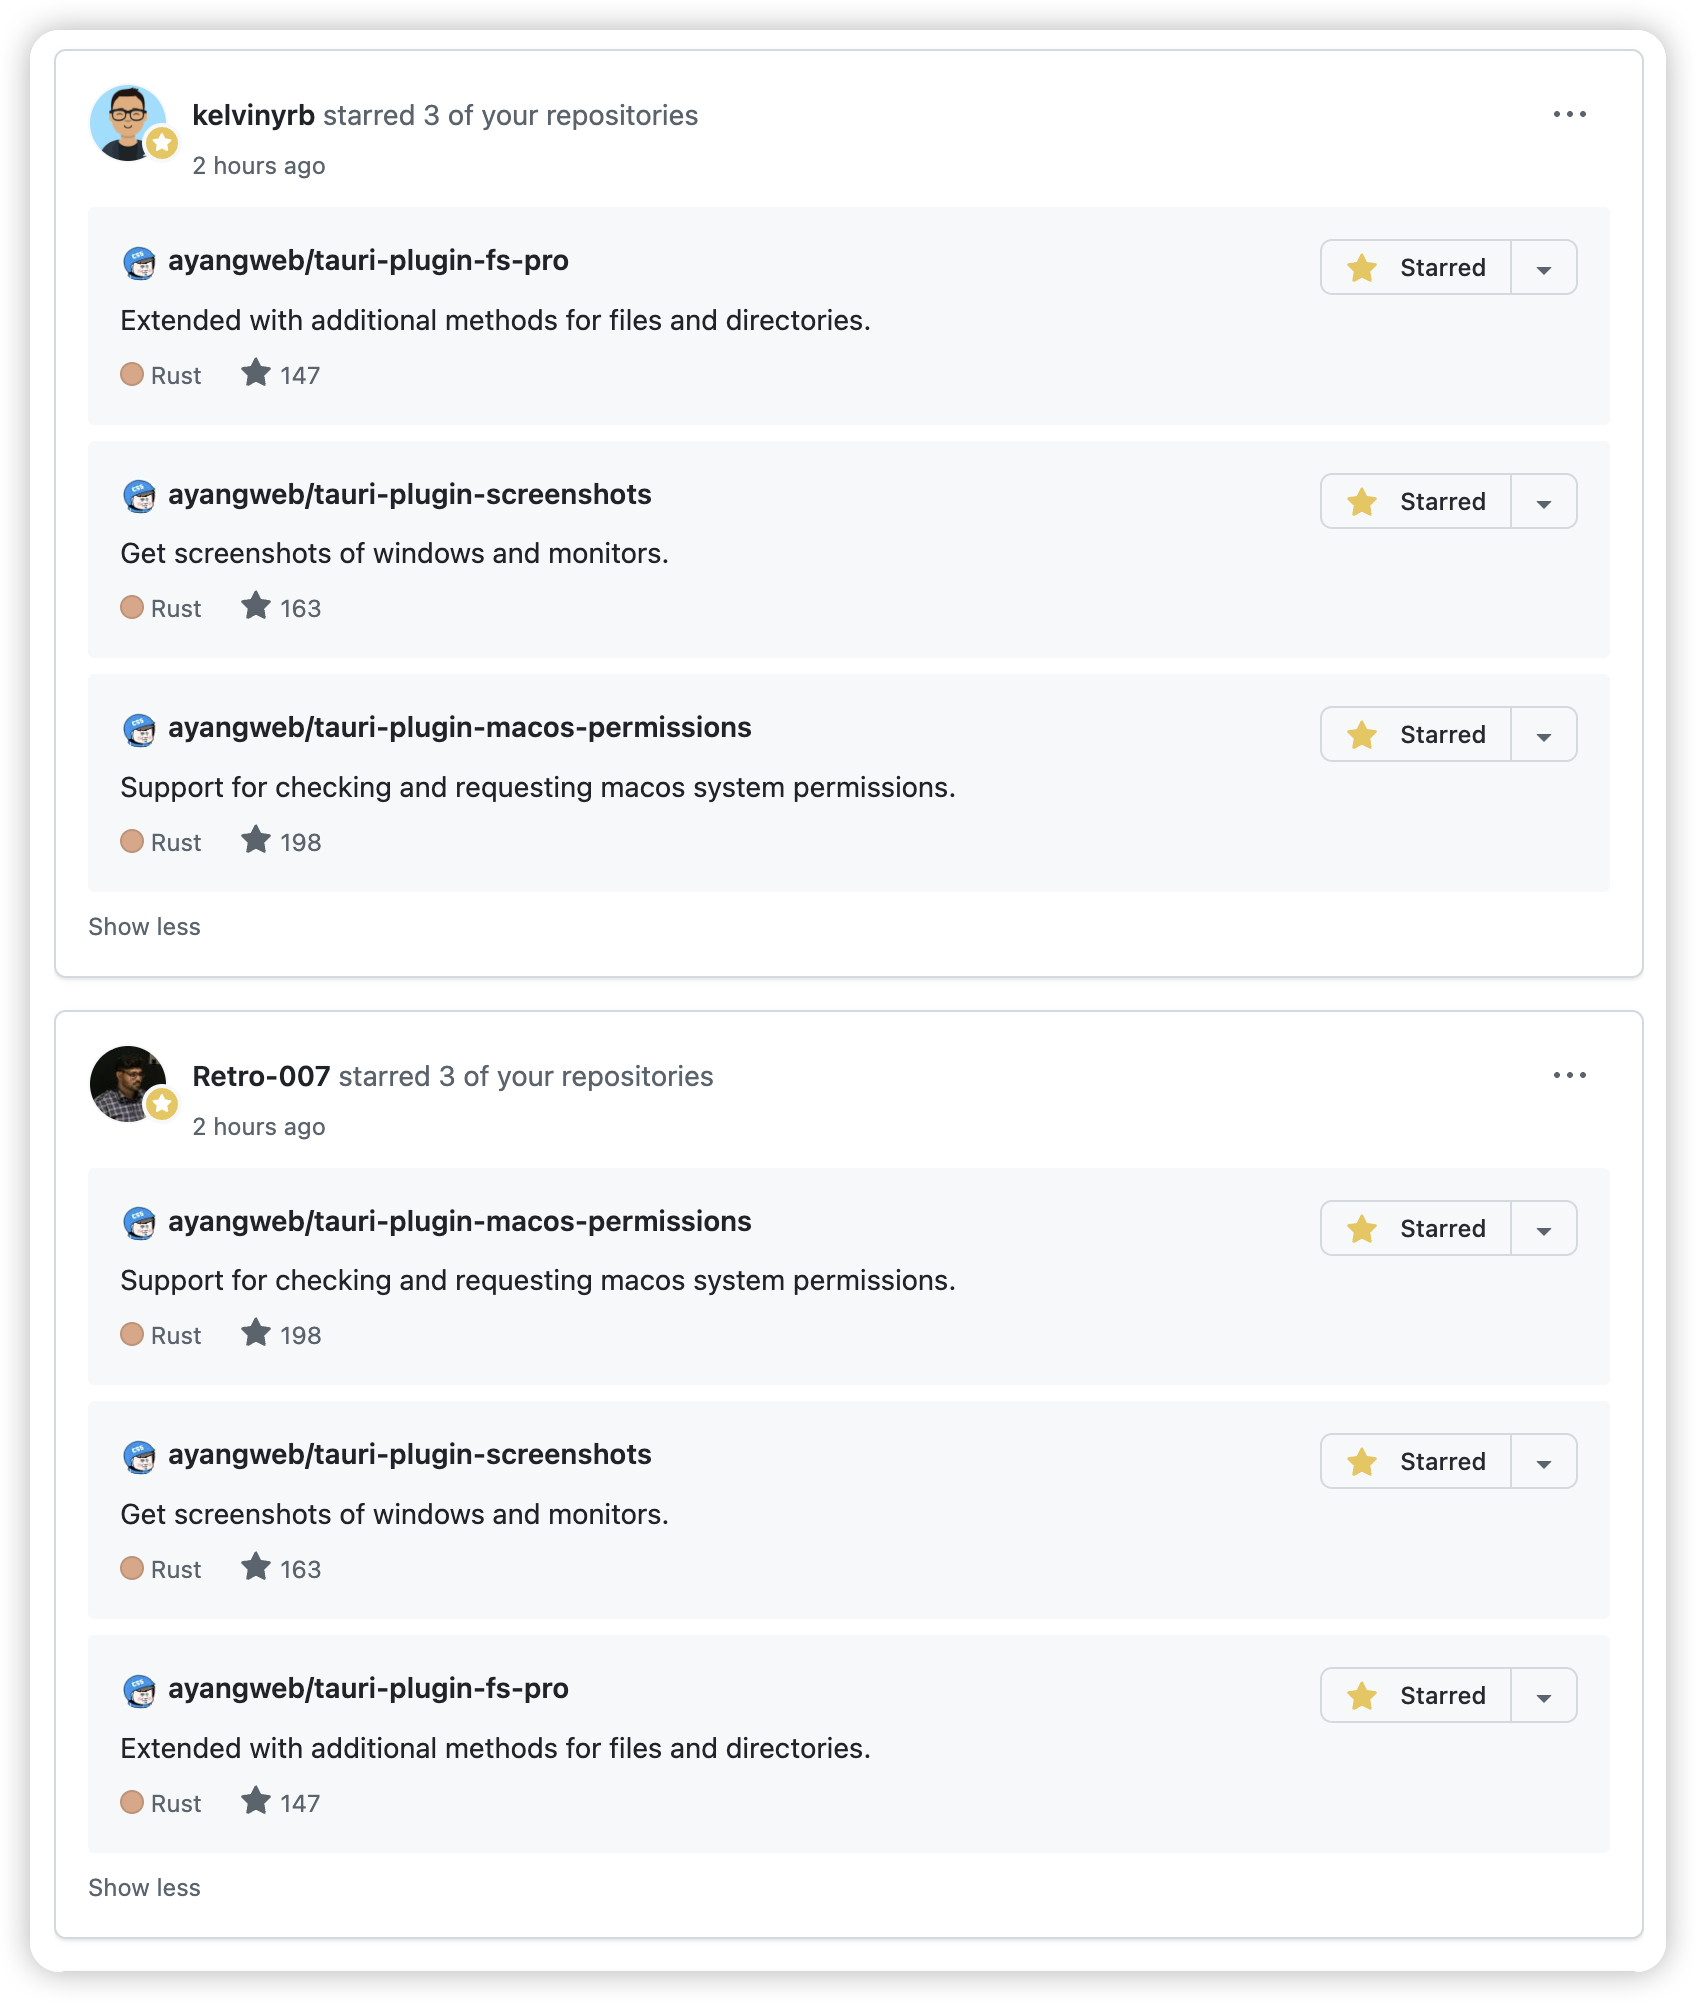Unstar tauri-plugin-fs-pro in kelvinyrb's card
This screenshot has width=1696, height=2002.
coord(1416,267)
